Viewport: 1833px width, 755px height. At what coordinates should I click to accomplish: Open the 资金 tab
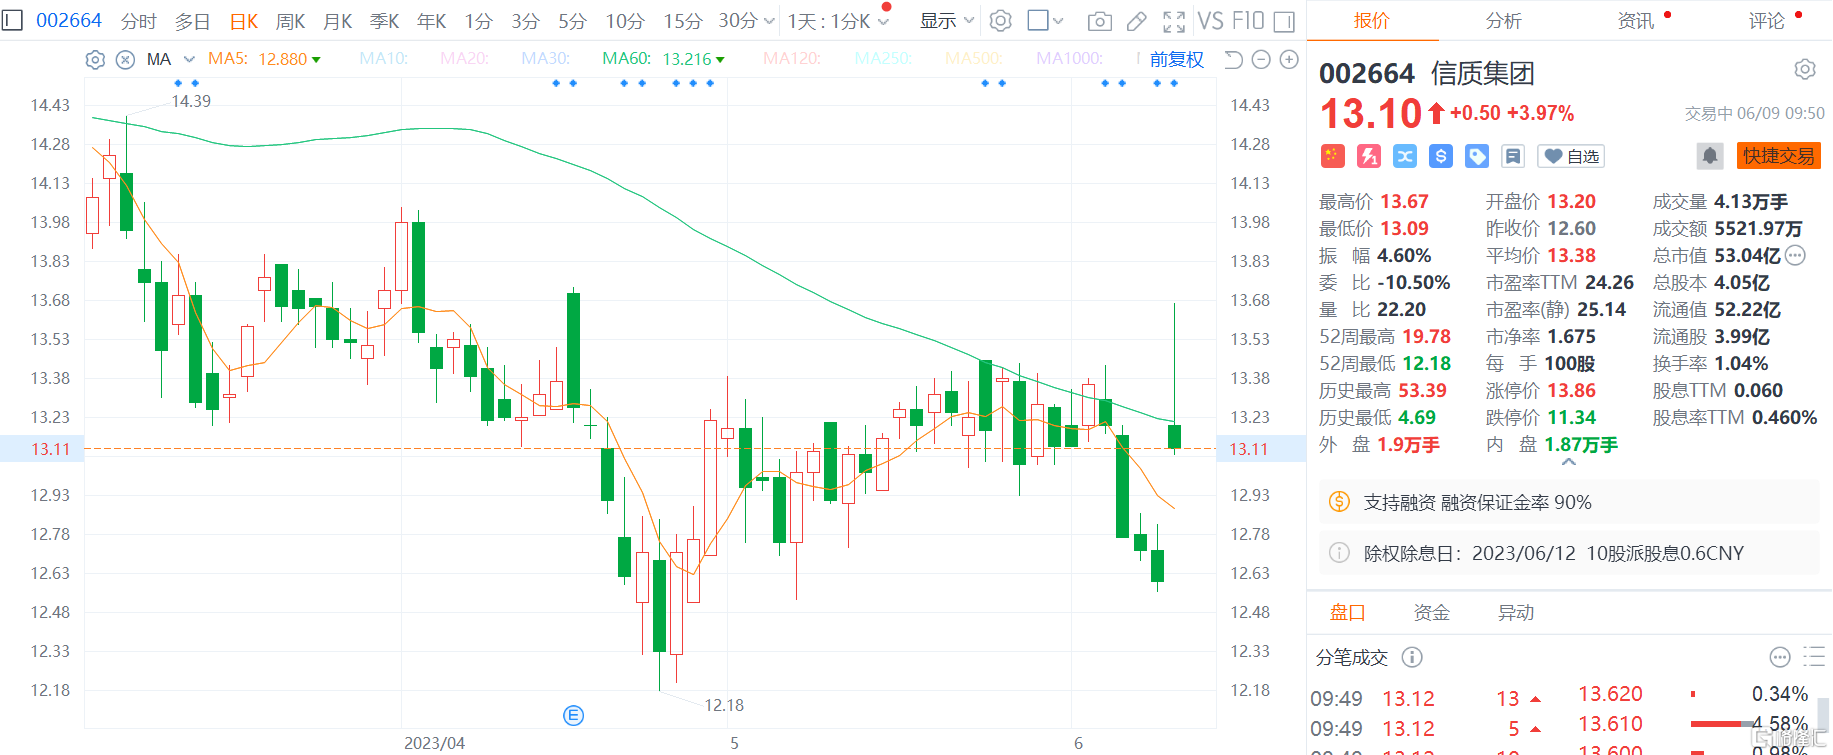(1431, 612)
